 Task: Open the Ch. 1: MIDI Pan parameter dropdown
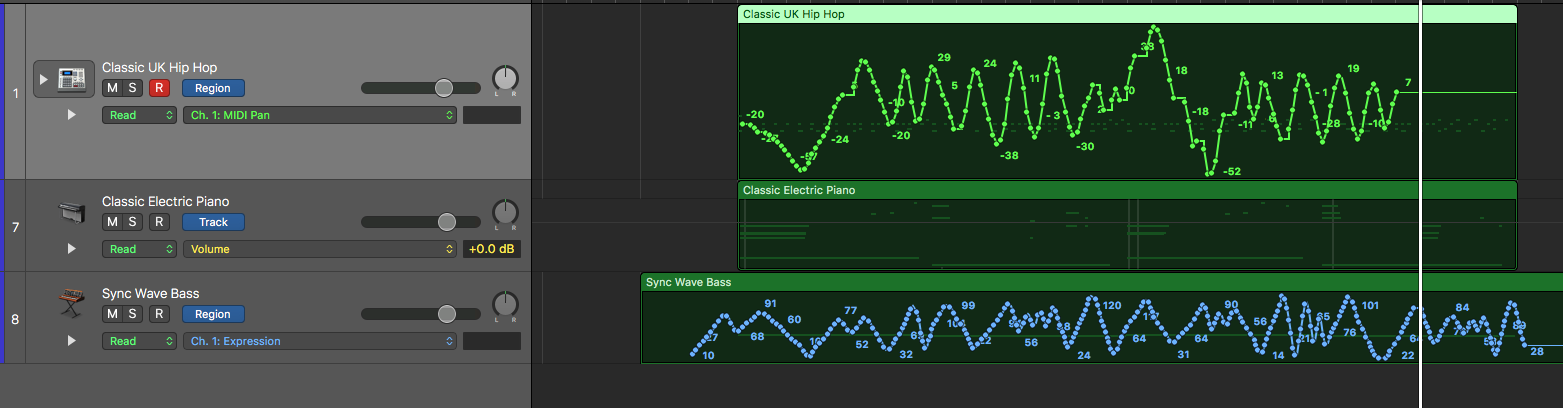click(319, 115)
